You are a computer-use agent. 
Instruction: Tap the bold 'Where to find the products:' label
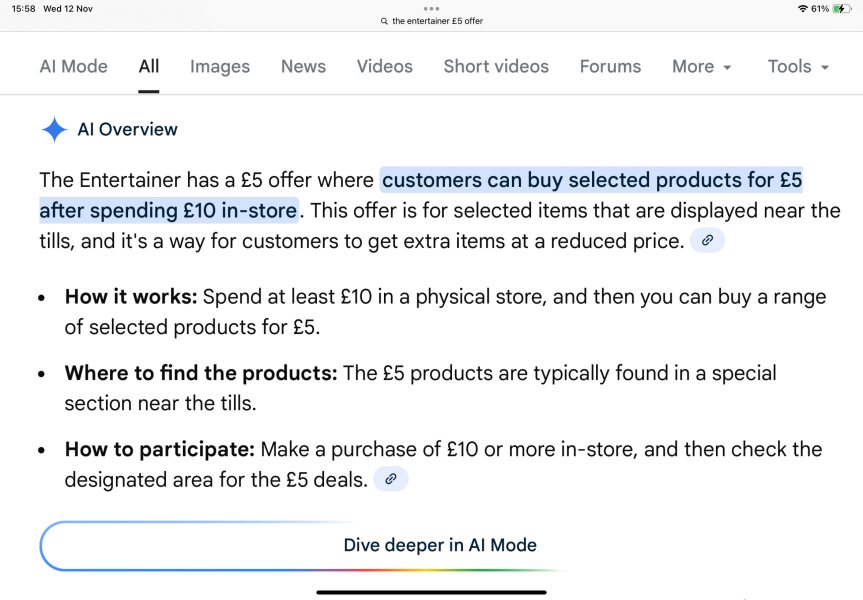201,373
